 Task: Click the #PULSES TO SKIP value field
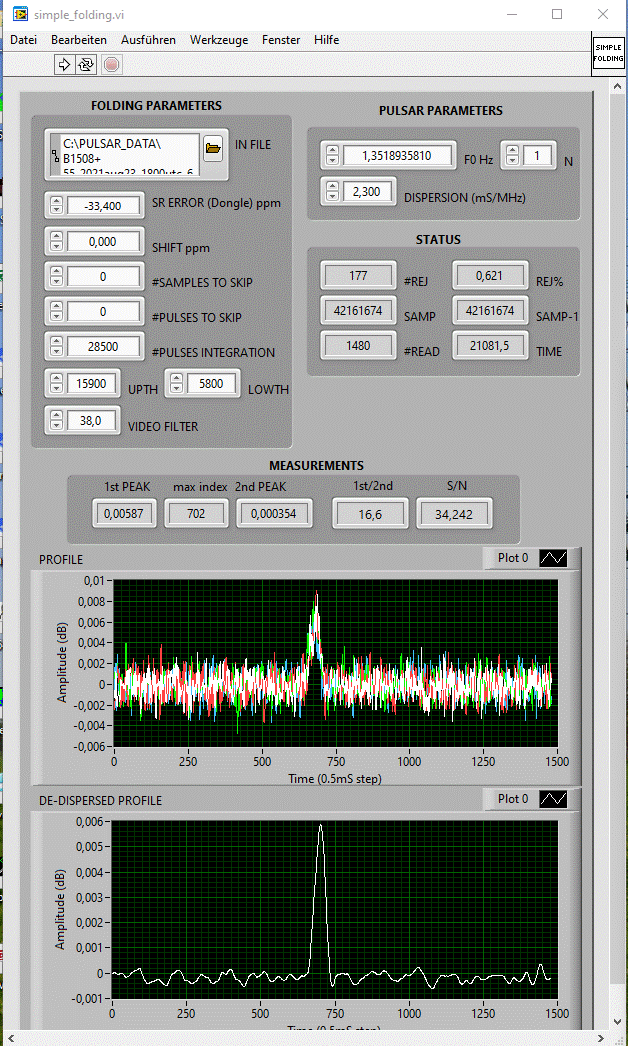click(x=103, y=312)
